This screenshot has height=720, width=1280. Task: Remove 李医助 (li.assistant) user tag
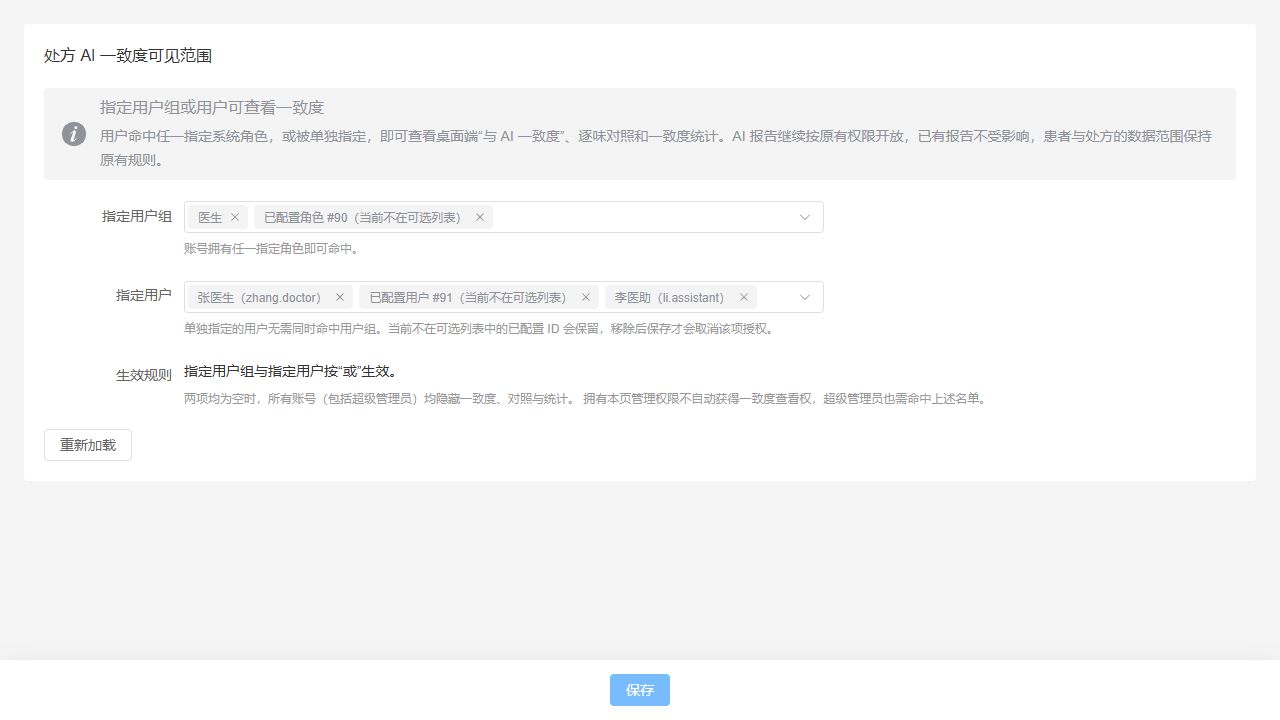pyautogui.click(x=744, y=297)
